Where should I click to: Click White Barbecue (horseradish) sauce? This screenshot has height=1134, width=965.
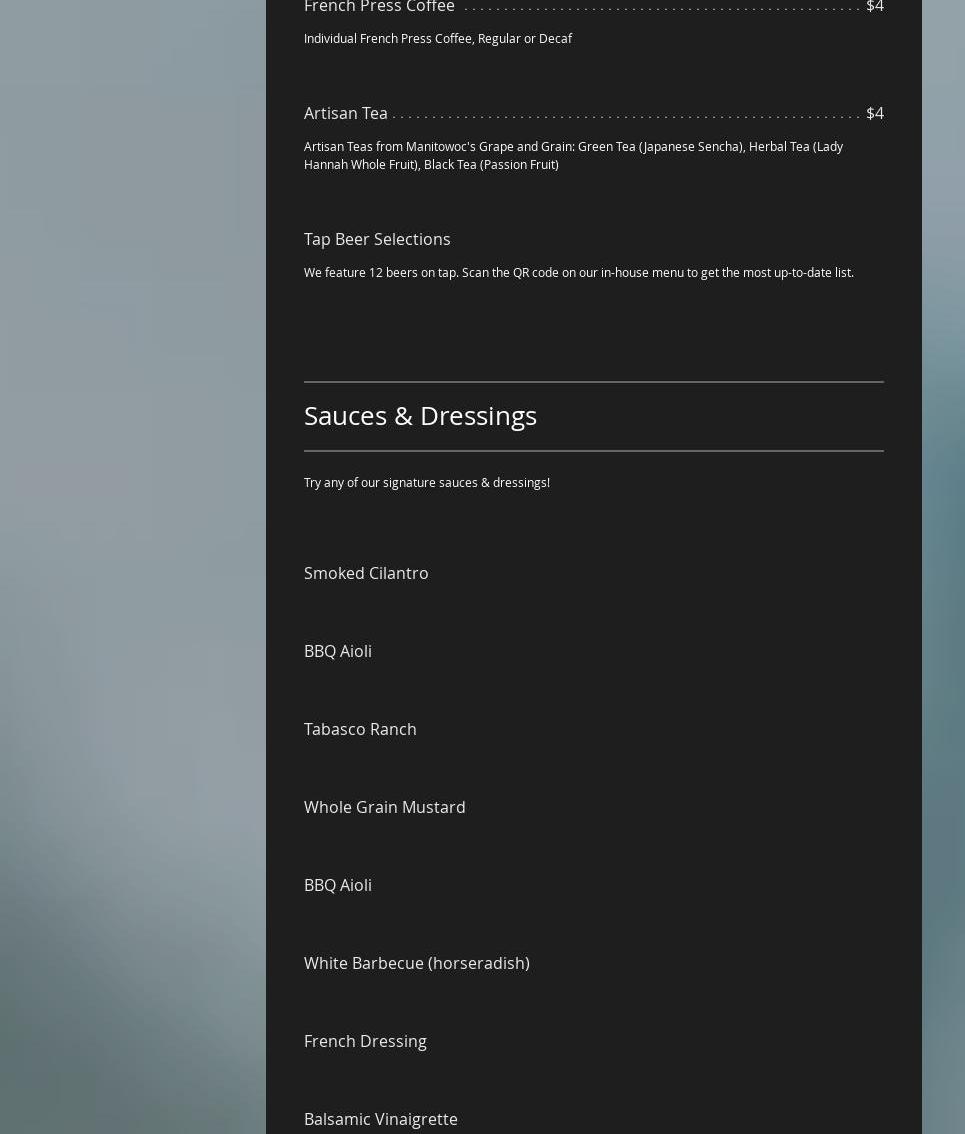tap(416, 963)
